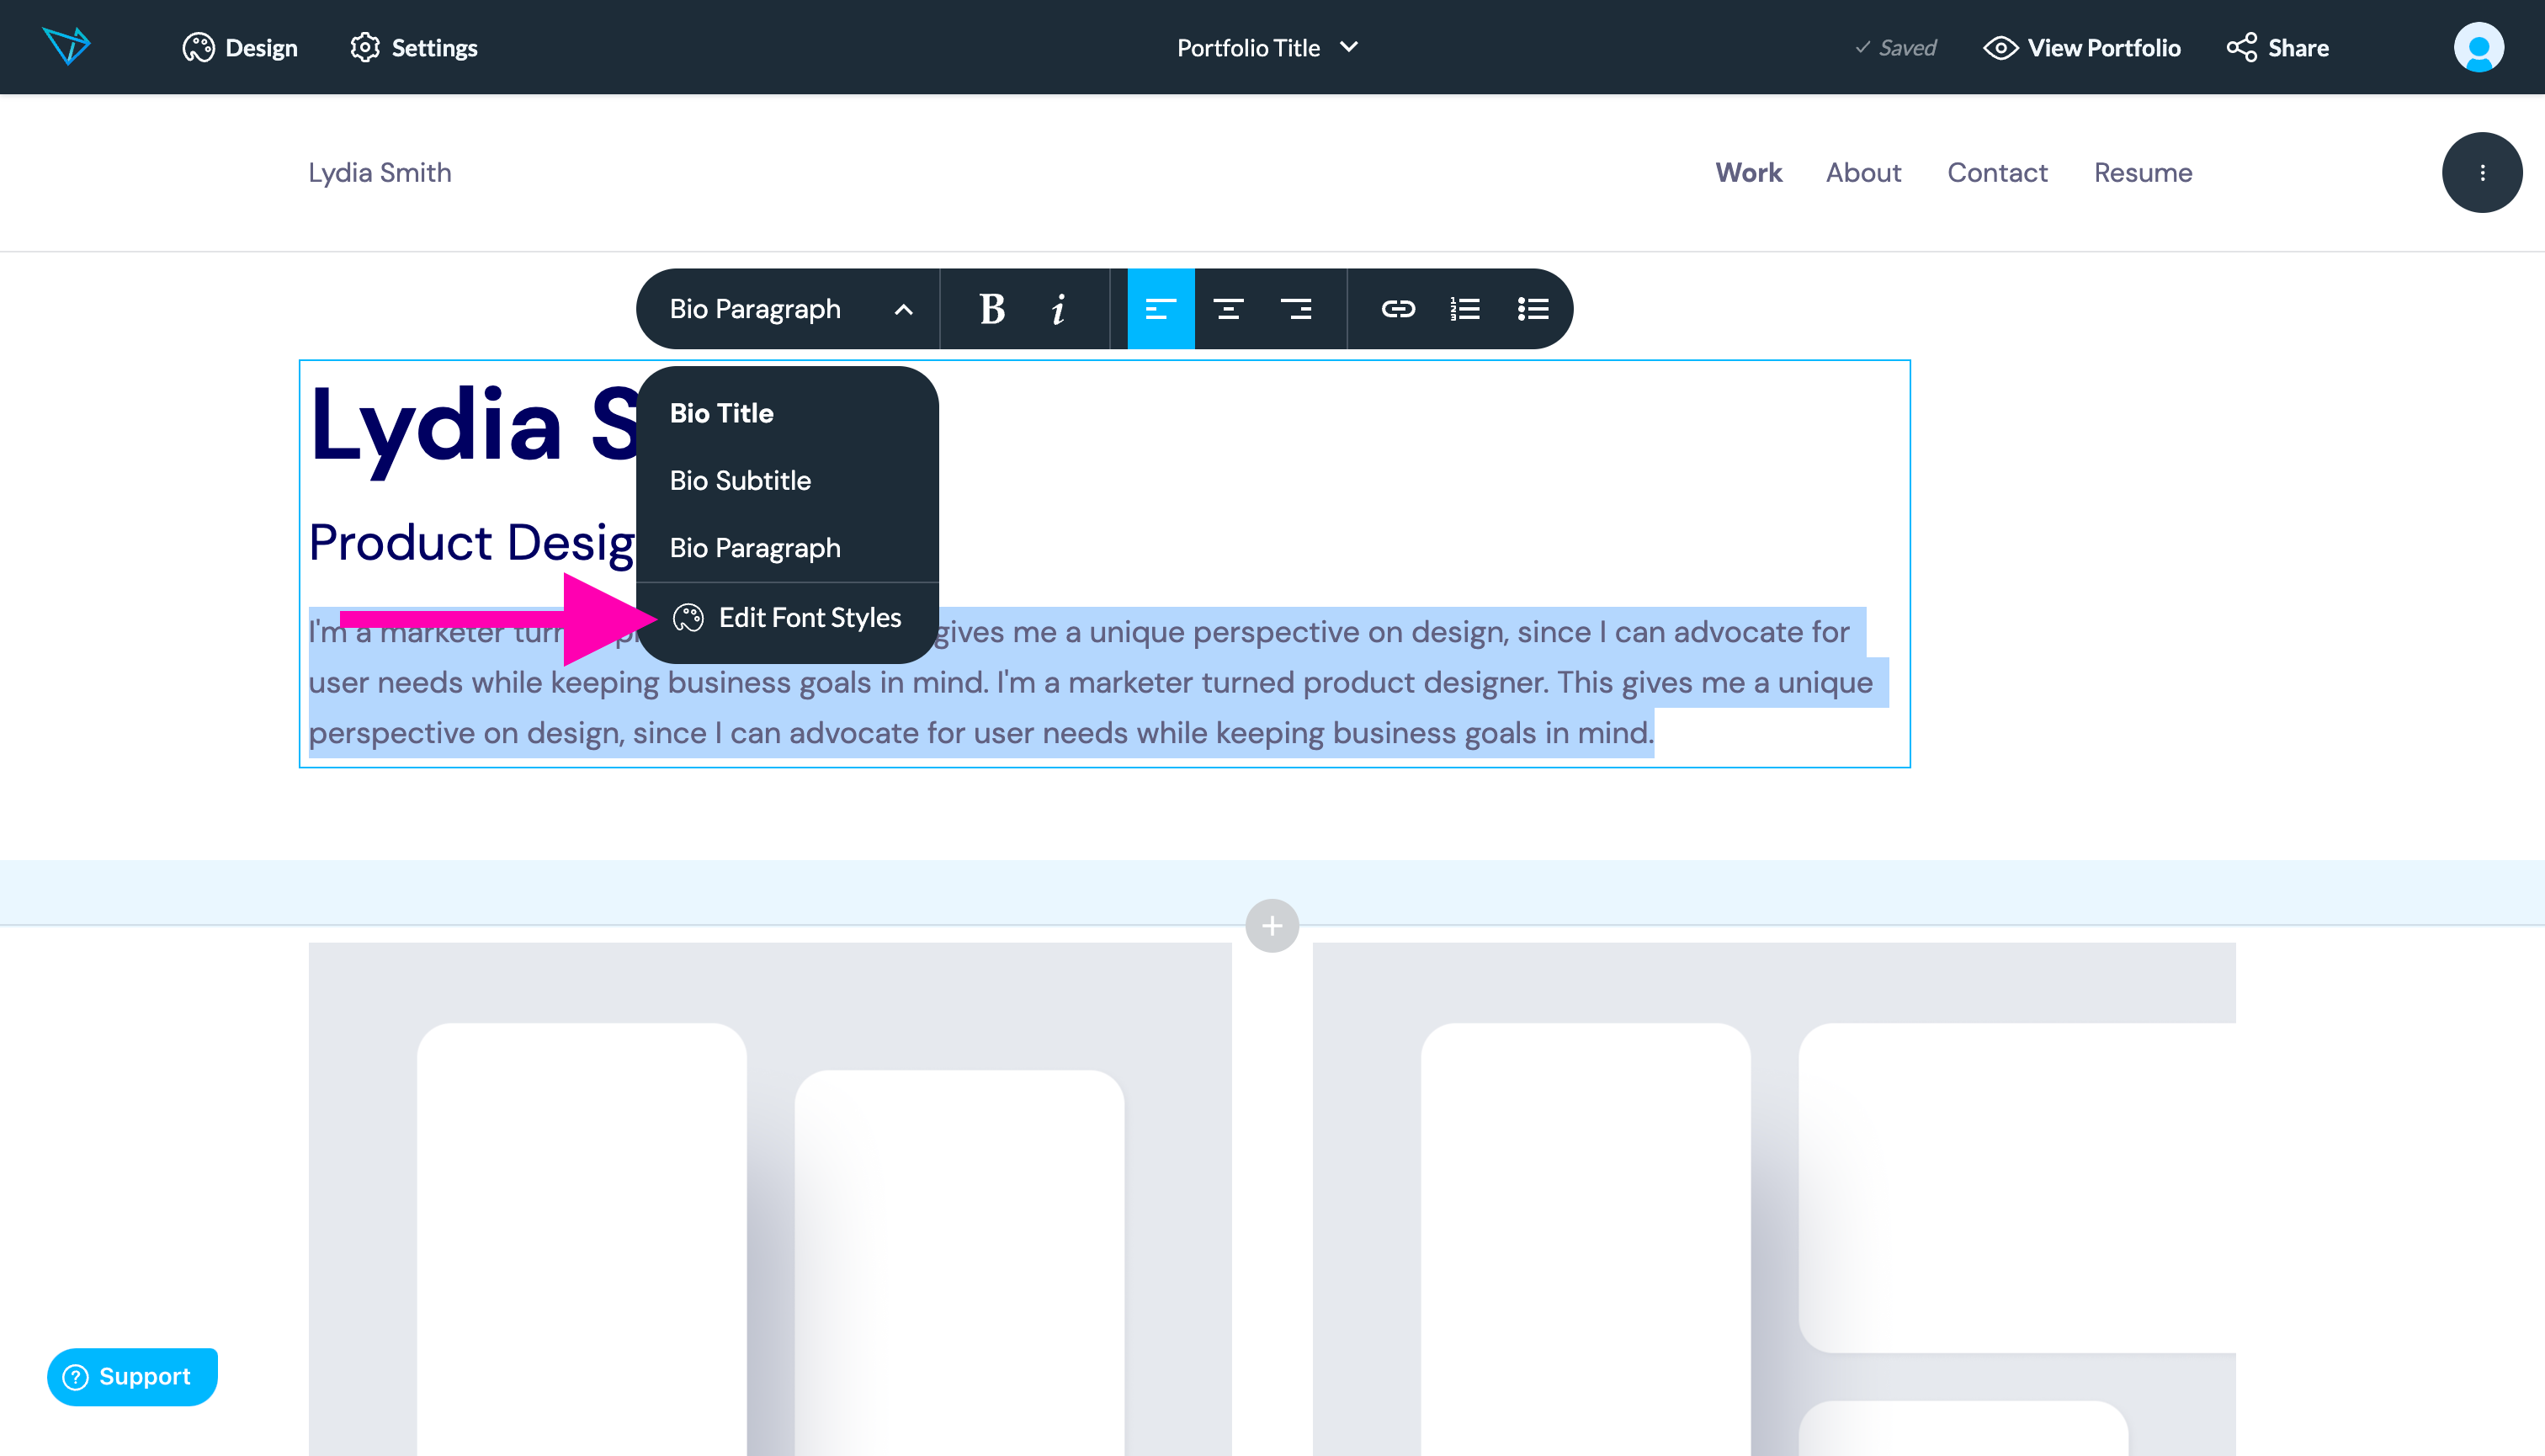
Task: Enable center text alignment
Action: [x=1229, y=309]
